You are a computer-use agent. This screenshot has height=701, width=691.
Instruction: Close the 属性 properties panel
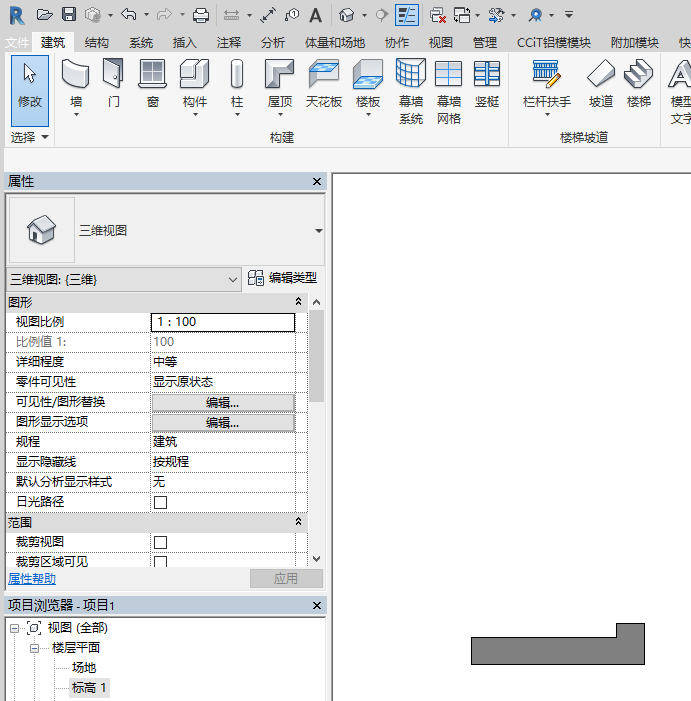pos(317,182)
